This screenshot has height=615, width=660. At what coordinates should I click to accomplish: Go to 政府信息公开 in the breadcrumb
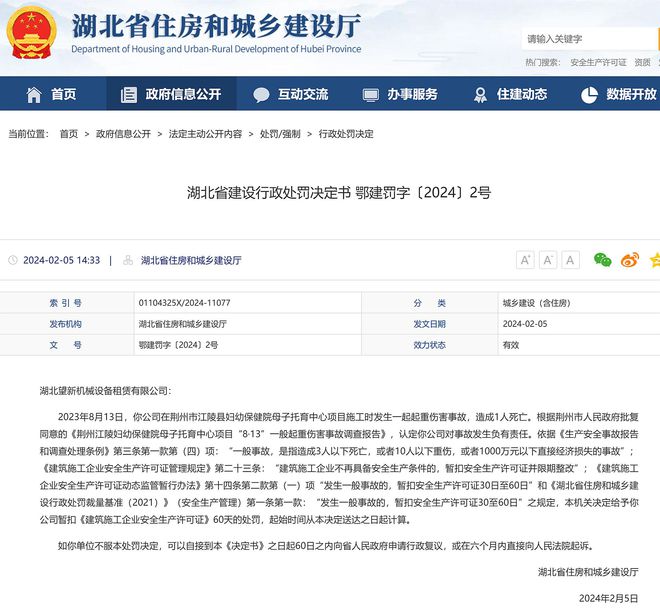(123, 134)
